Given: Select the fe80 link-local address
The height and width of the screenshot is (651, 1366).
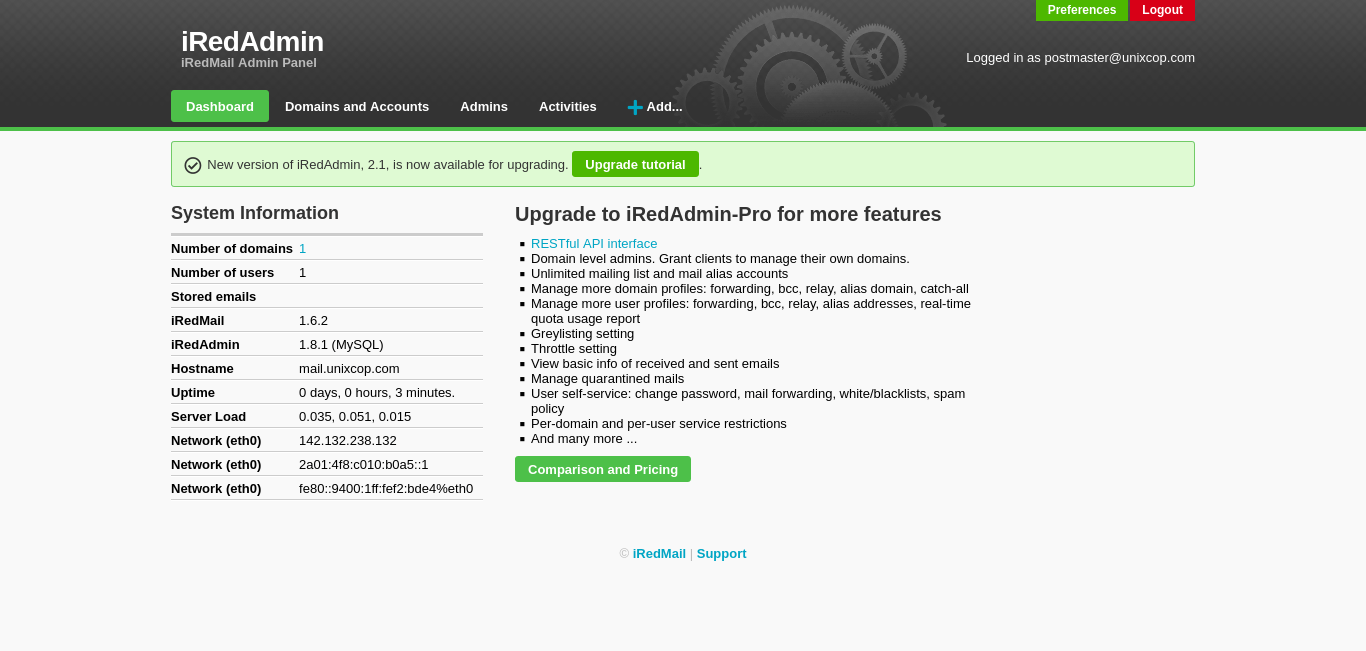Looking at the screenshot, I should pyautogui.click(x=386, y=488).
